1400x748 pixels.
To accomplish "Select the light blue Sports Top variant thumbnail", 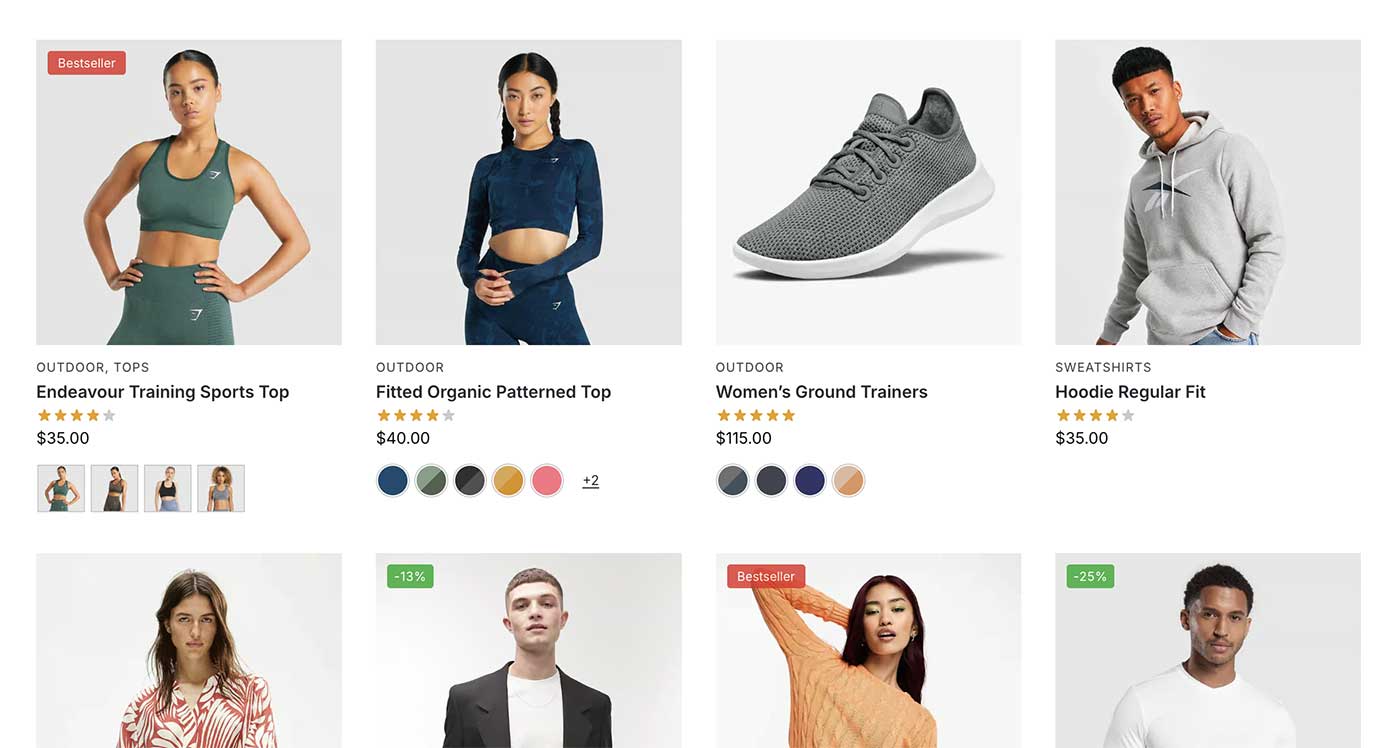I will point(221,488).
